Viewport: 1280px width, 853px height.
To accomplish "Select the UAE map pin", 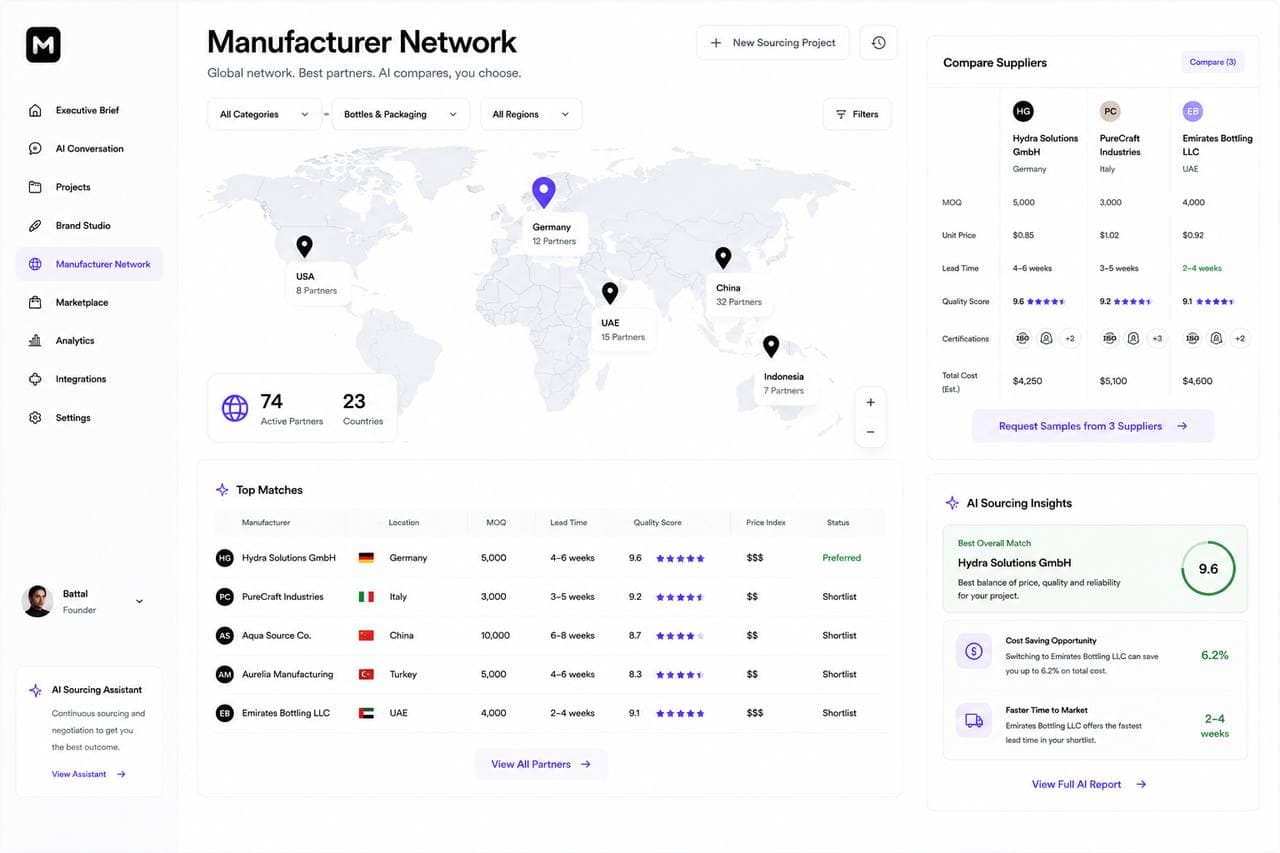I will coord(610,293).
